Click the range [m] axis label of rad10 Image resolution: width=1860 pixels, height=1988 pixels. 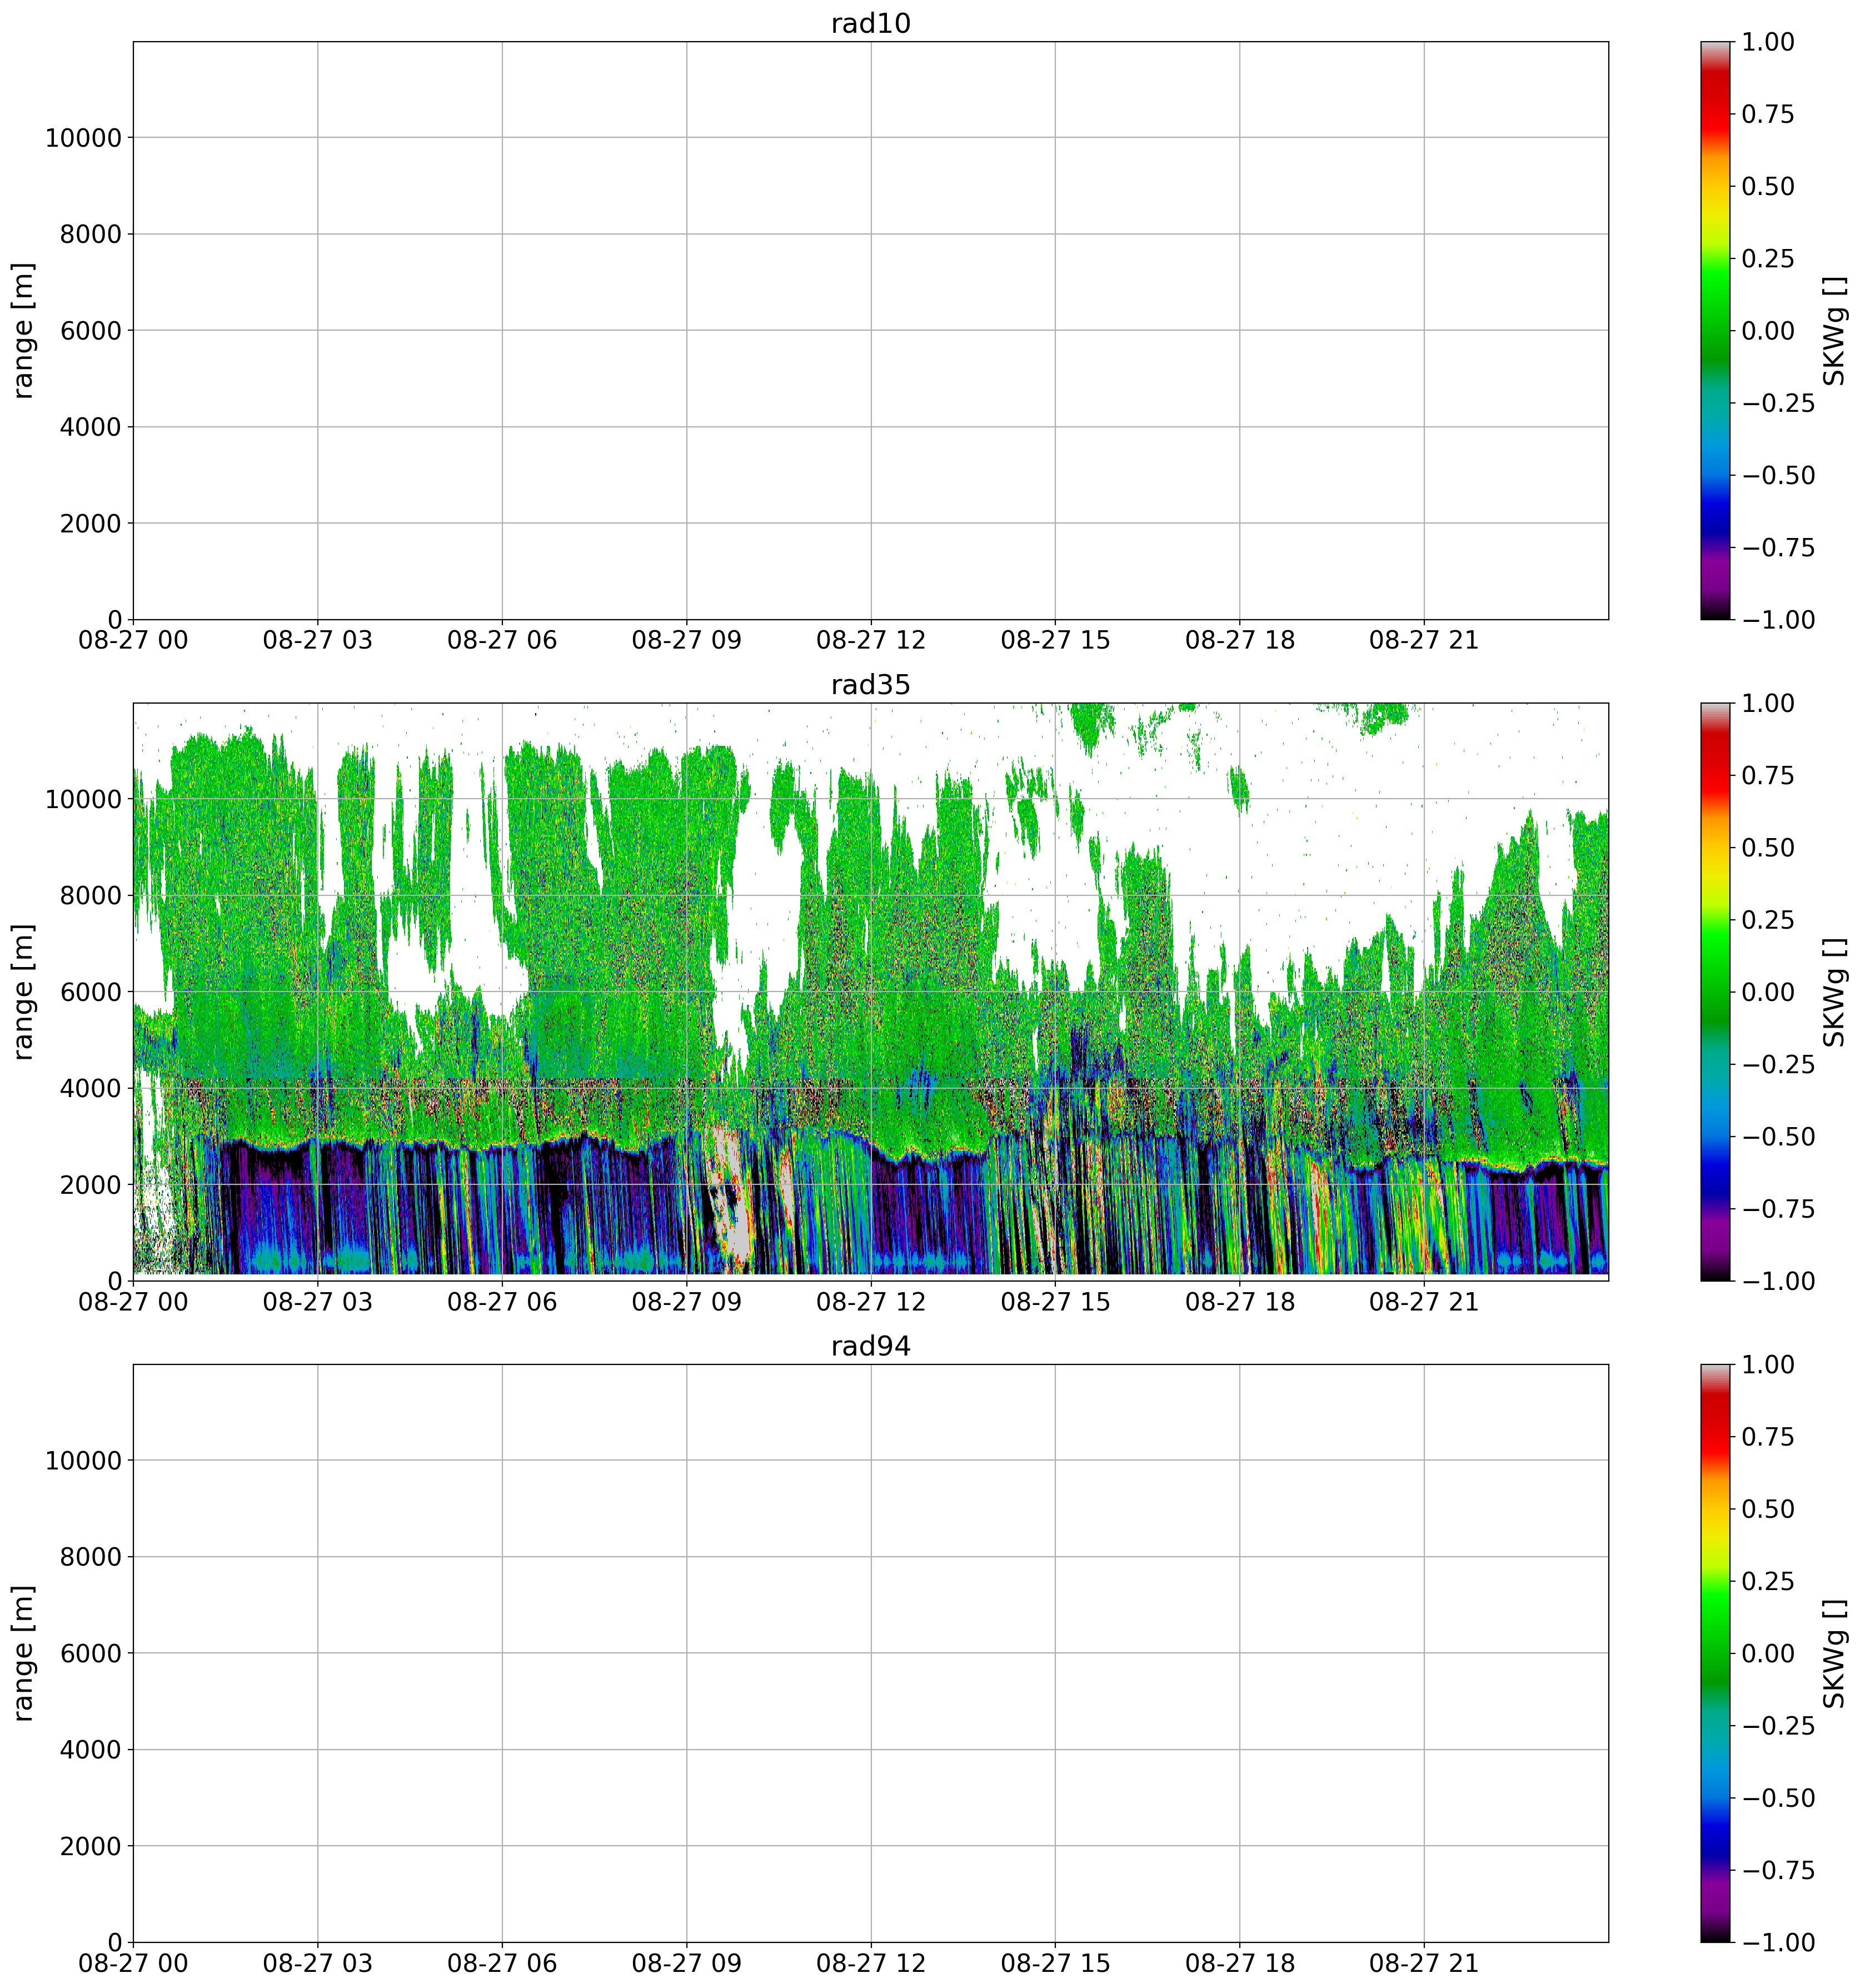23,331
